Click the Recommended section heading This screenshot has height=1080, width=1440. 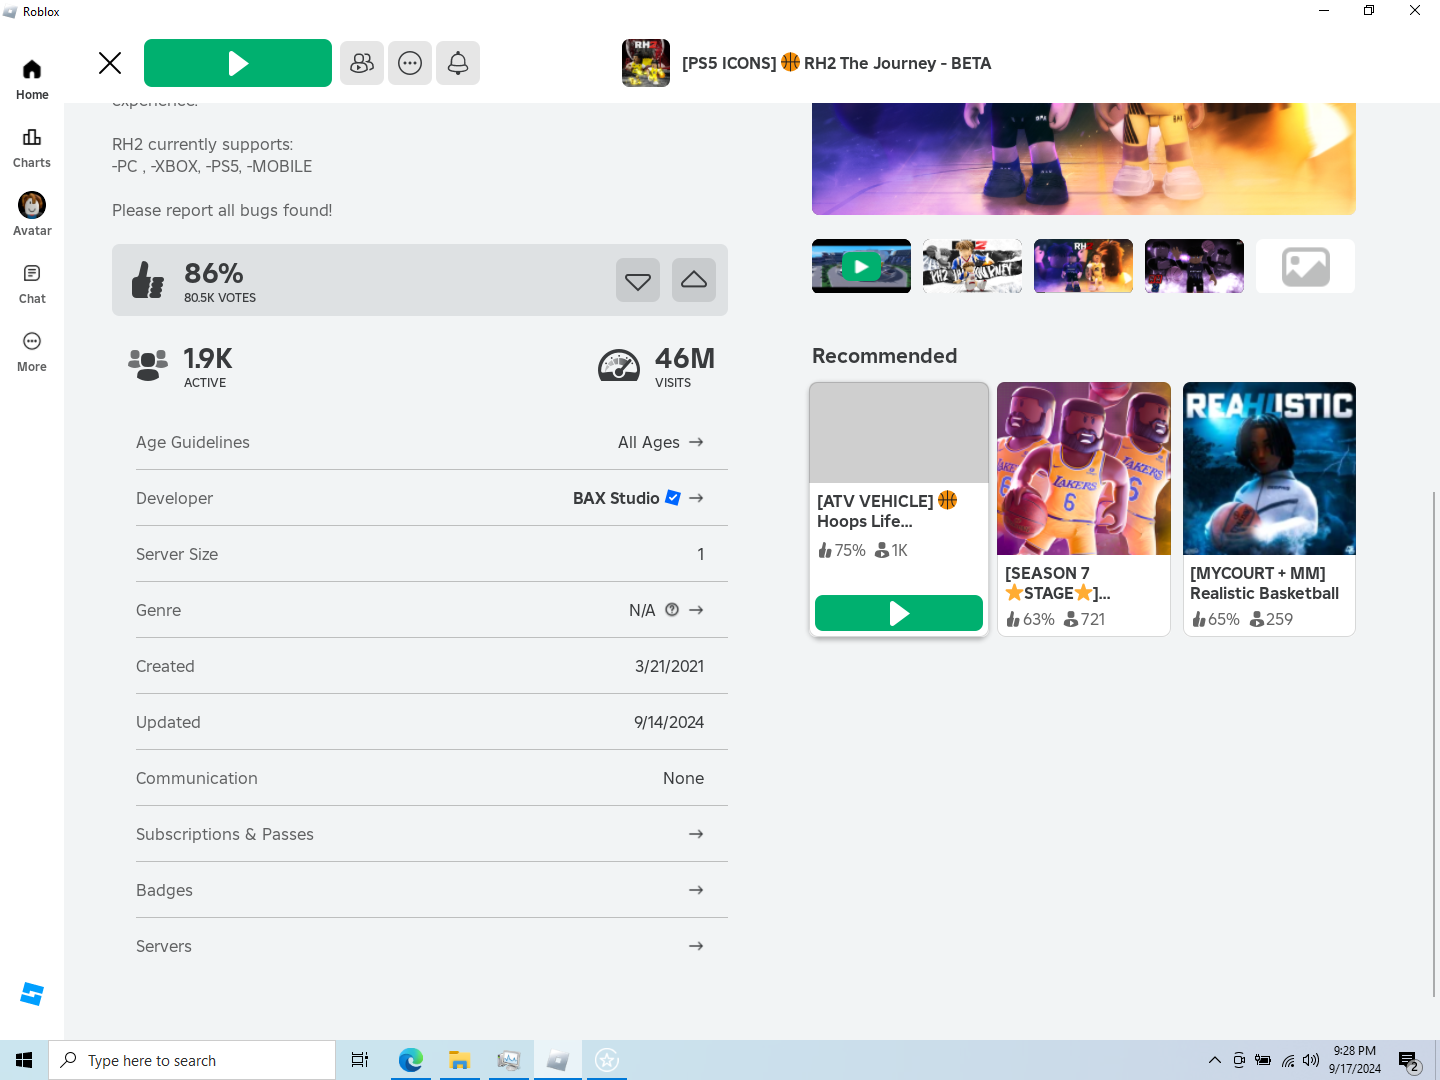pos(884,356)
